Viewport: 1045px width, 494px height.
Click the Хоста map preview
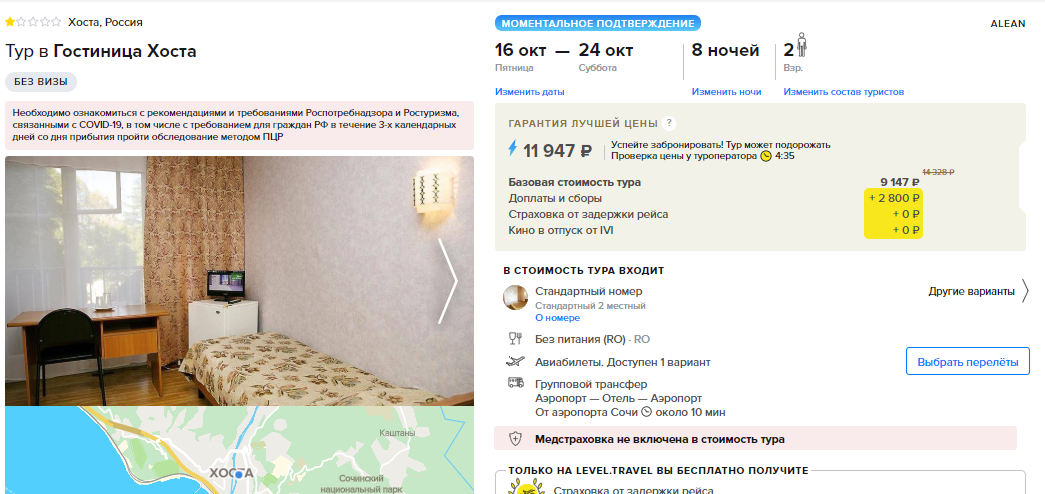pos(239,450)
